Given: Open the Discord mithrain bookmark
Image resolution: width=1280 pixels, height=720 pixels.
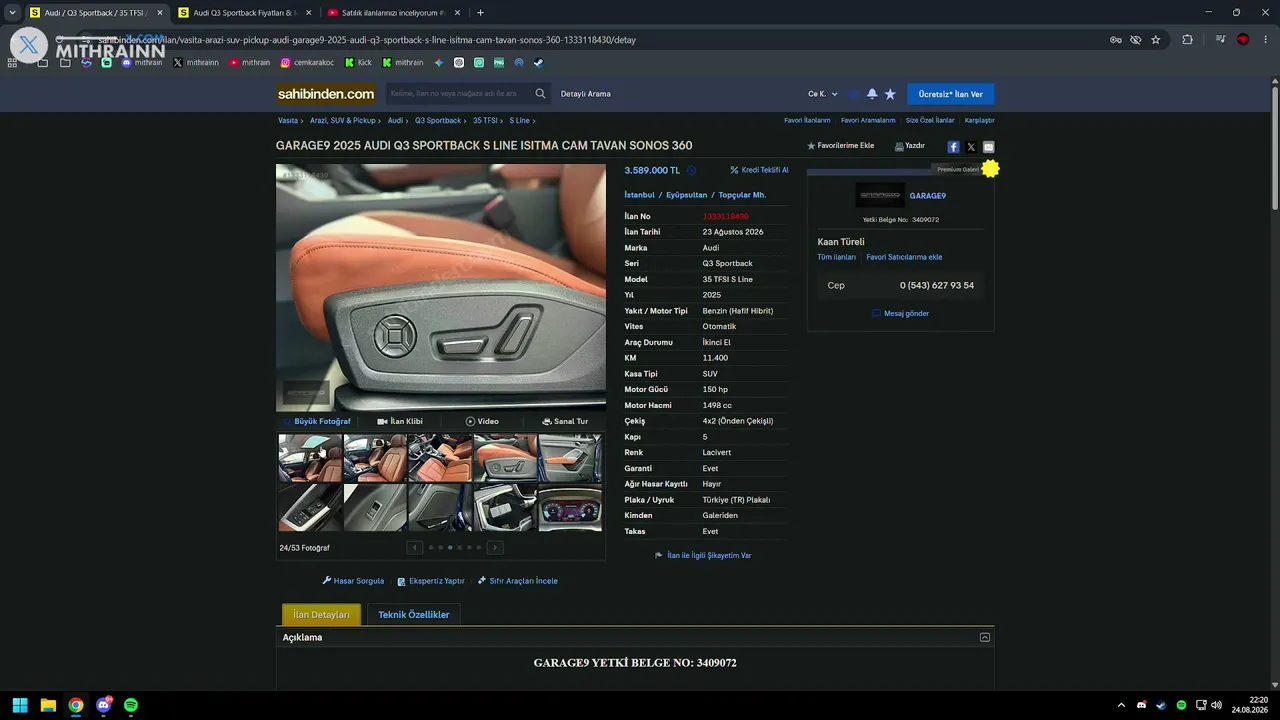Looking at the screenshot, I should point(142,62).
